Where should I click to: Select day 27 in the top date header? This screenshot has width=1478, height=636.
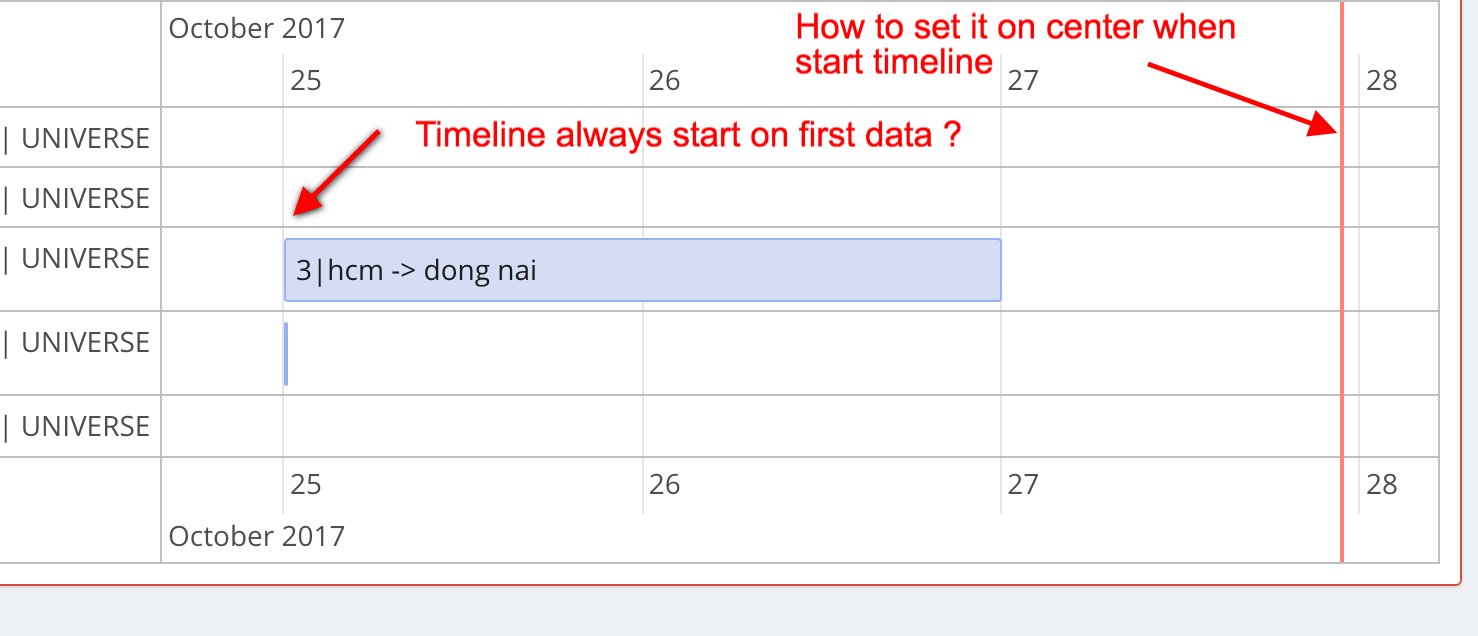coord(1023,79)
